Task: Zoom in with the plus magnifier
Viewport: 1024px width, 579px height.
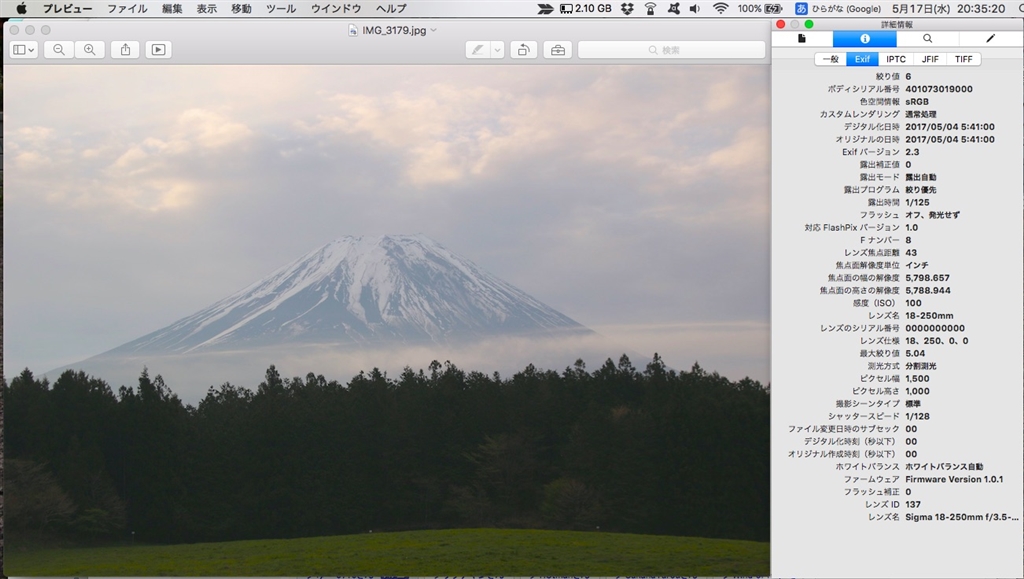Action: pos(89,50)
